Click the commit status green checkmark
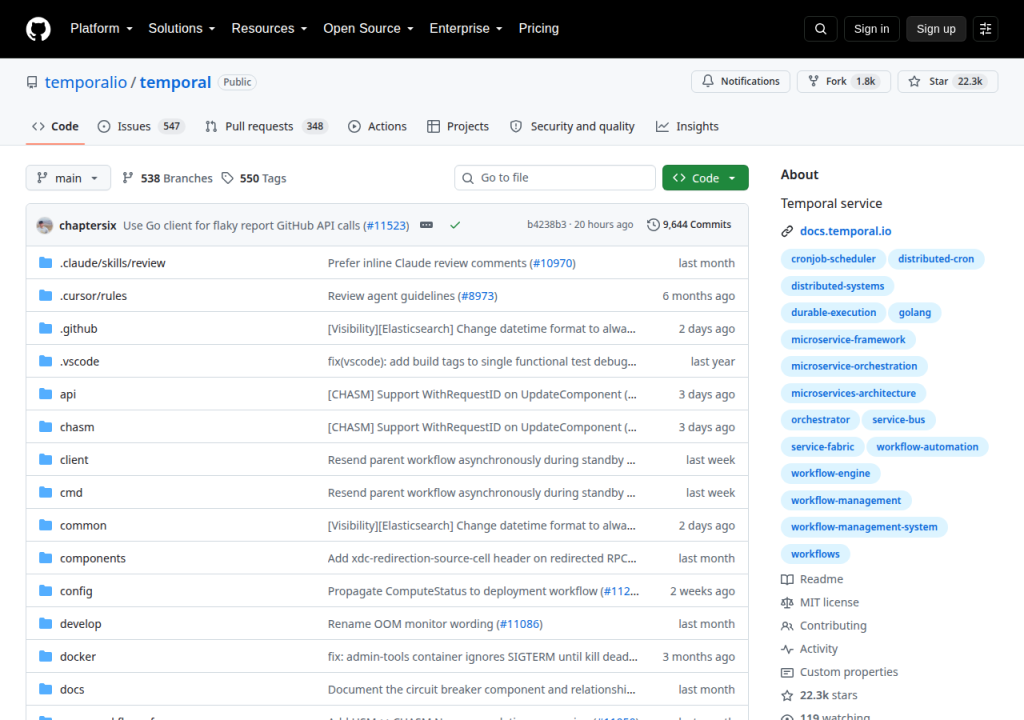This screenshot has height=720, width=1024. click(455, 225)
